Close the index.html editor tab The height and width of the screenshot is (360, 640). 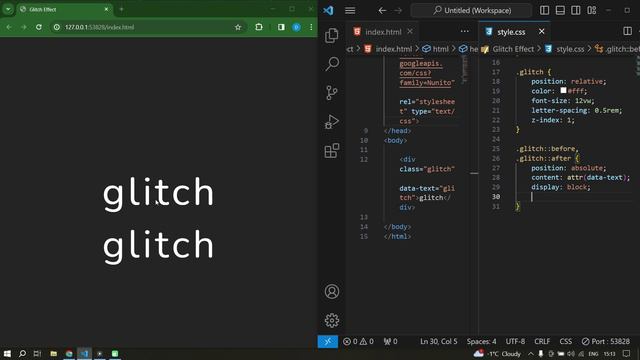pos(410,31)
